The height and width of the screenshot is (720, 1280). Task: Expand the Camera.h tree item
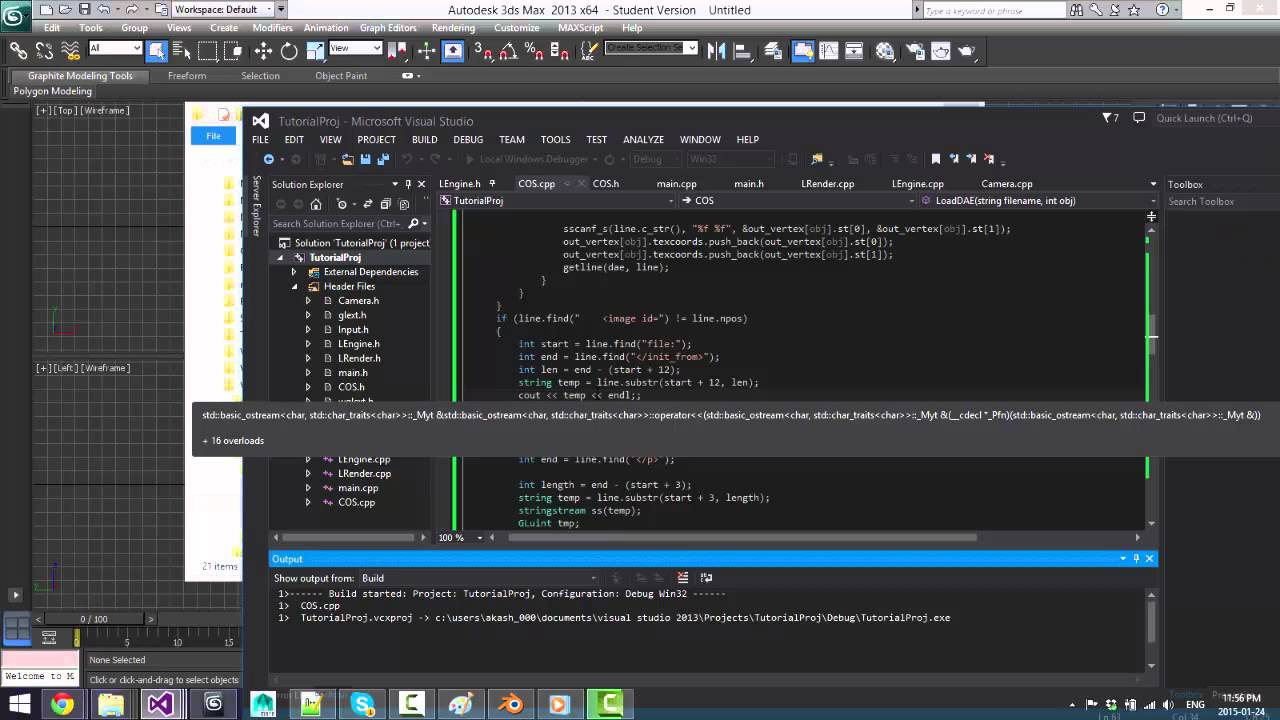tap(308, 301)
